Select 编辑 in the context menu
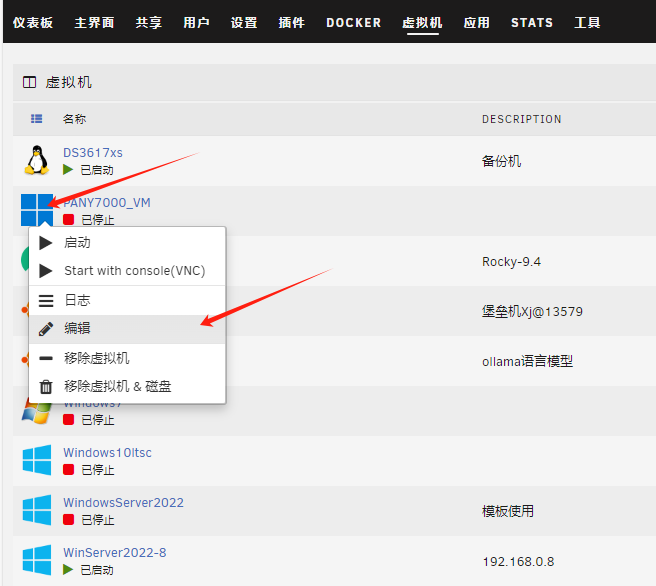 (x=77, y=328)
